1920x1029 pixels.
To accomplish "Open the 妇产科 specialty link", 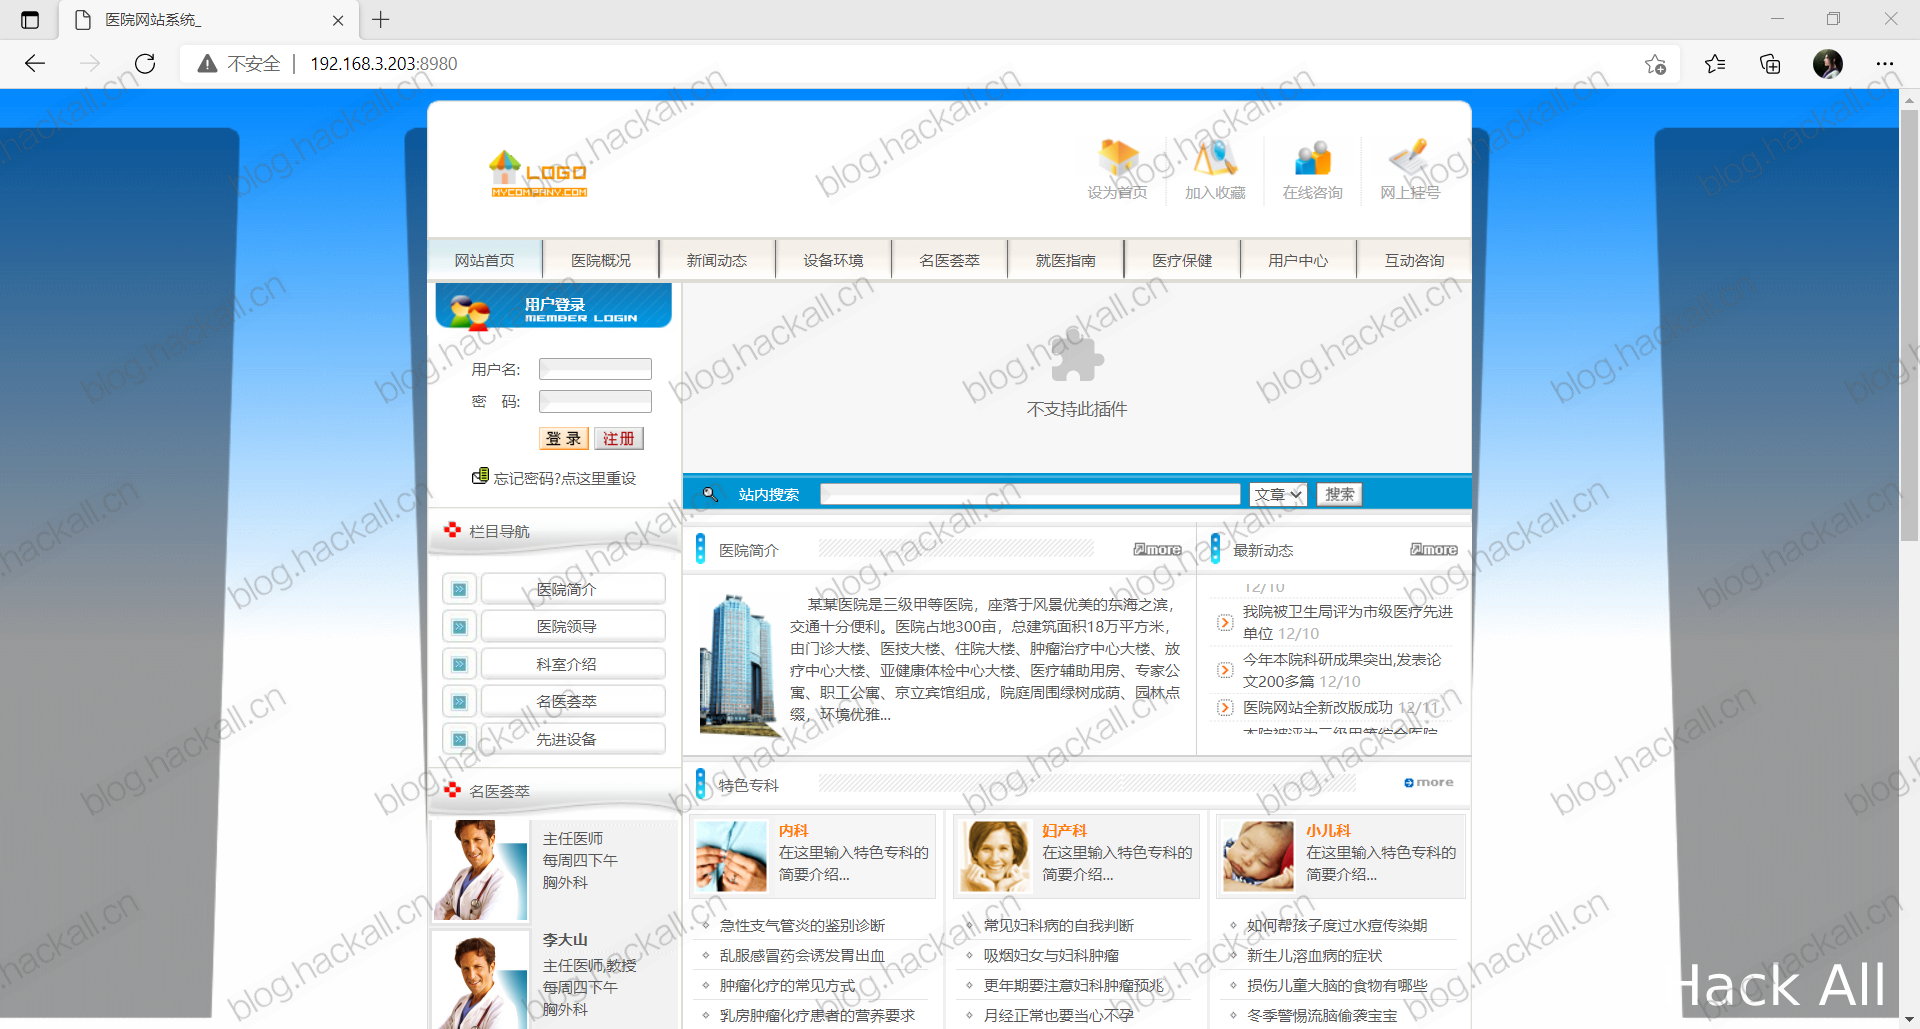I will (x=1064, y=830).
